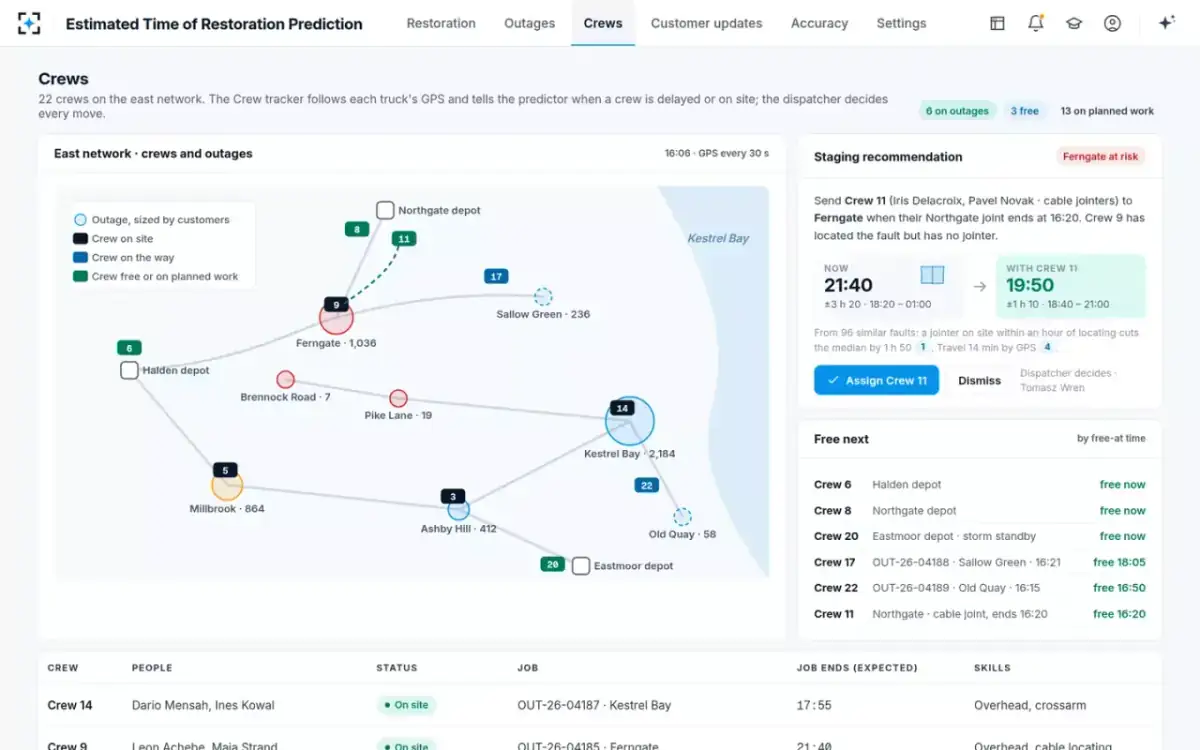Open the Customer updates tab

click(x=706, y=23)
